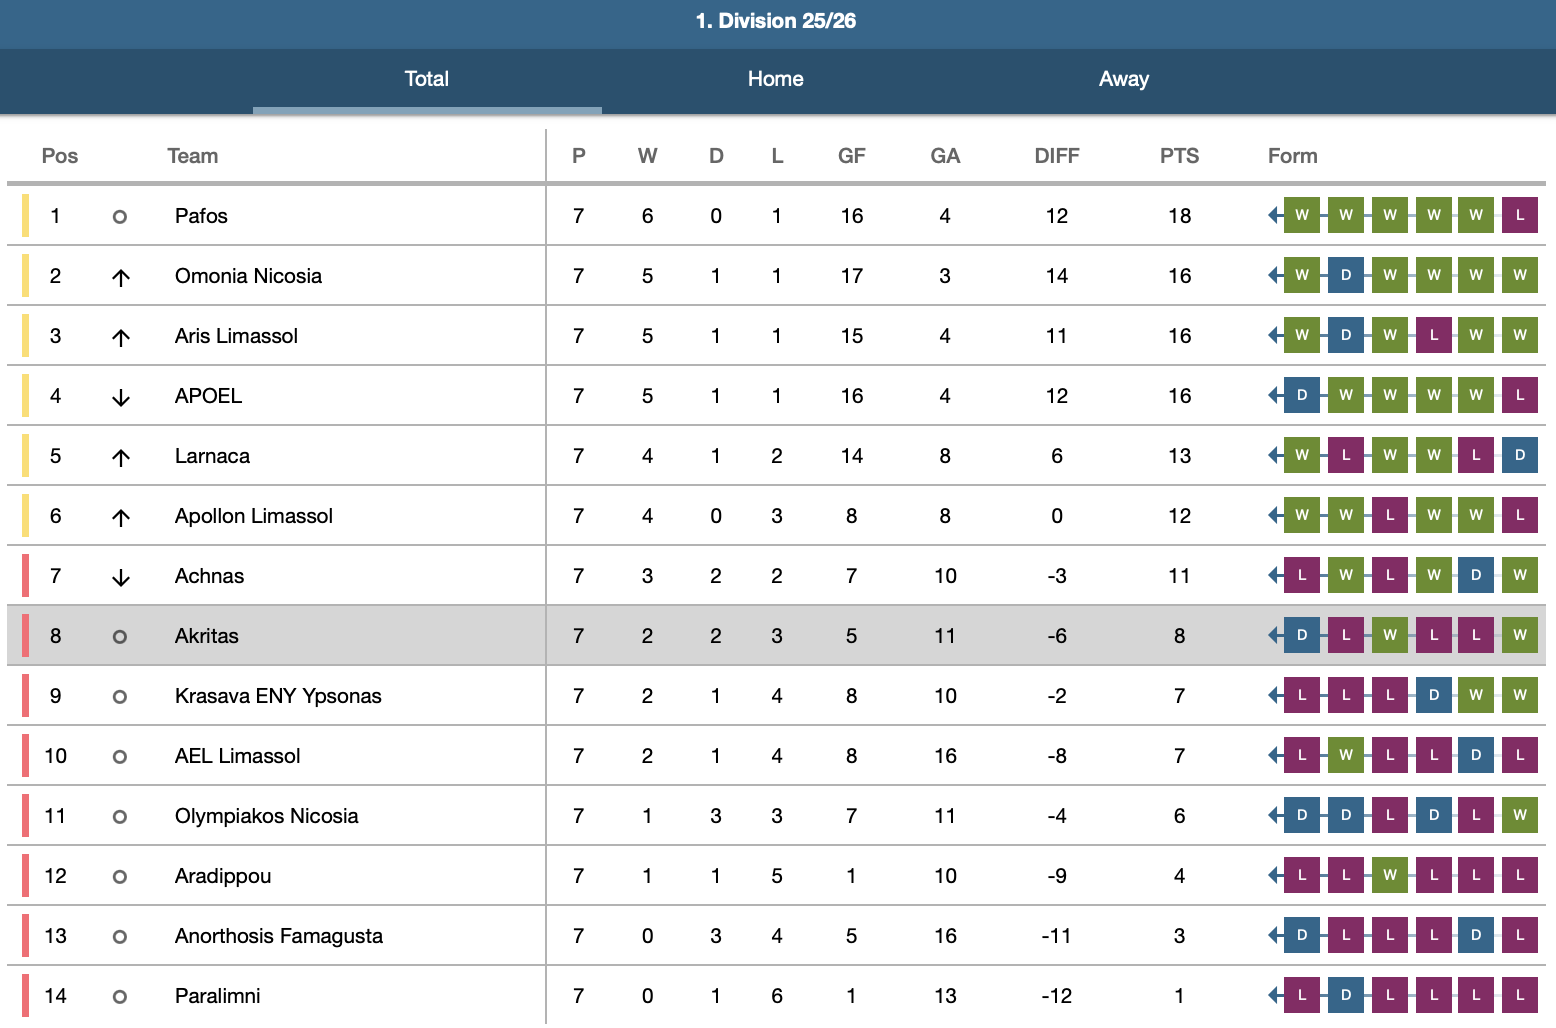Click the first D form badge for APOEL
1556x1028 pixels.
pos(1301,395)
